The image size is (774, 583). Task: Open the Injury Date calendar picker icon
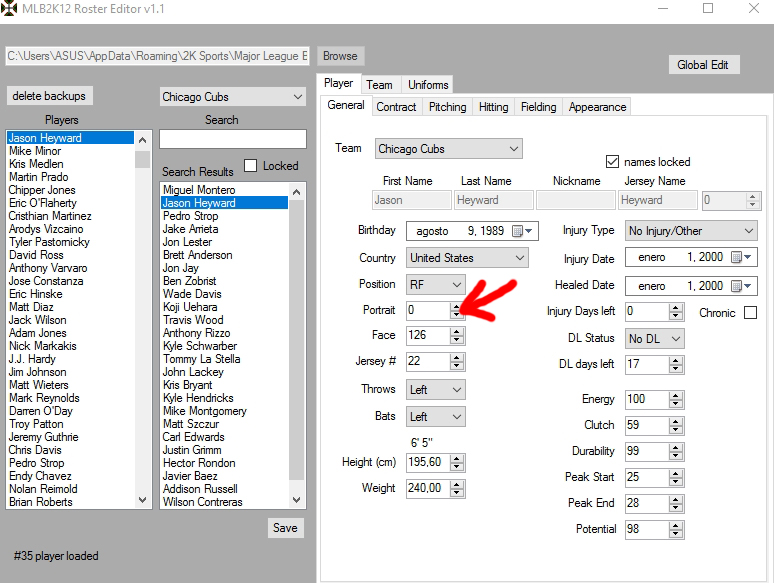[740, 257]
